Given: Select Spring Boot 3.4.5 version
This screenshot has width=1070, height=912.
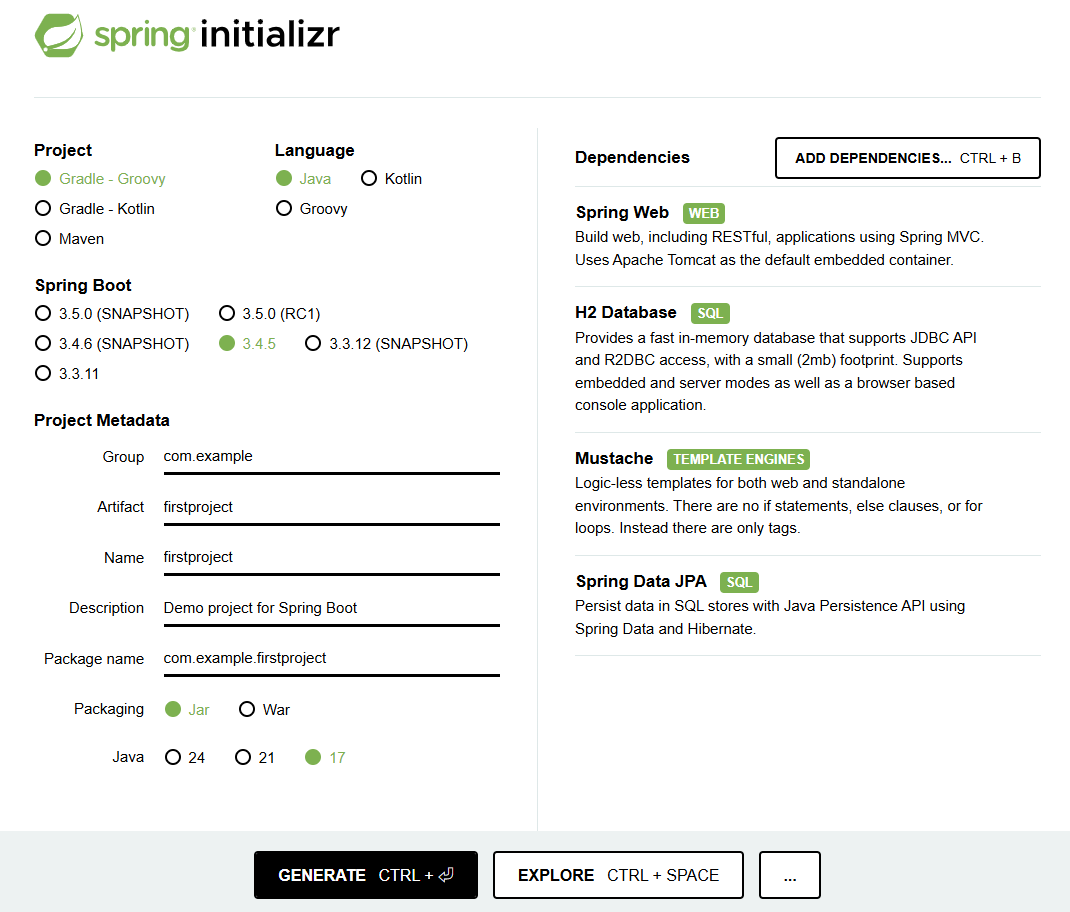Looking at the screenshot, I should pyautogui.click(x=248, y=344).
